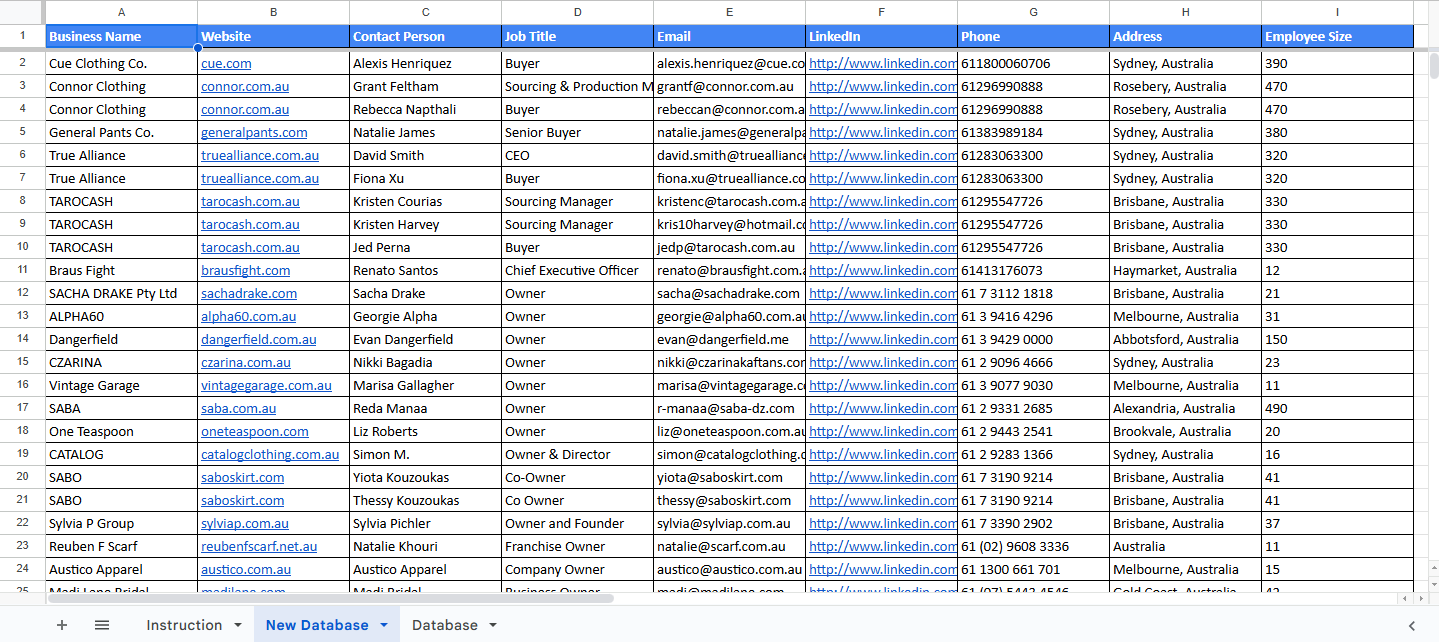Image resolution: width=1439 pixels, height=642 pixels.
Task: Select employee size cell 490
Action: pos(1338,408)
